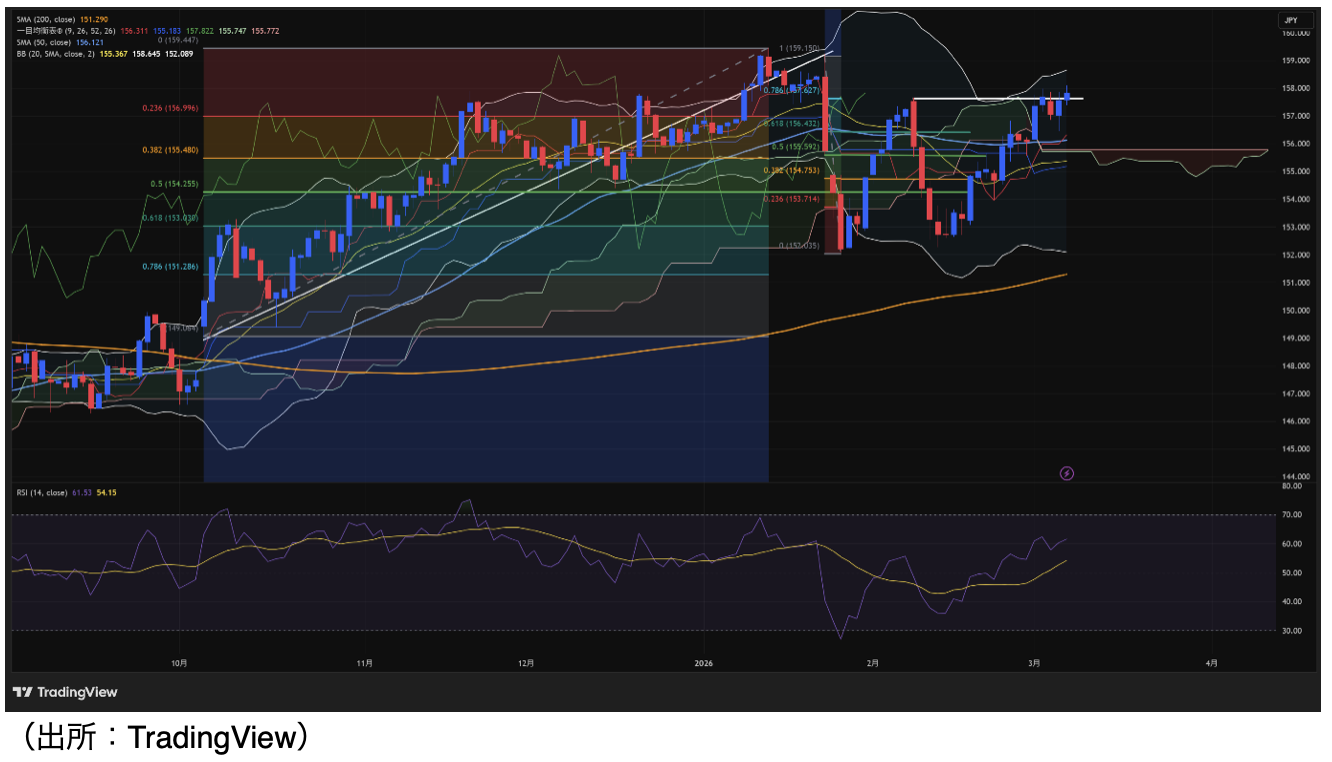
Task: Click the 0.236 (156.996) Fibonacci level label
Action: point(169,108)
